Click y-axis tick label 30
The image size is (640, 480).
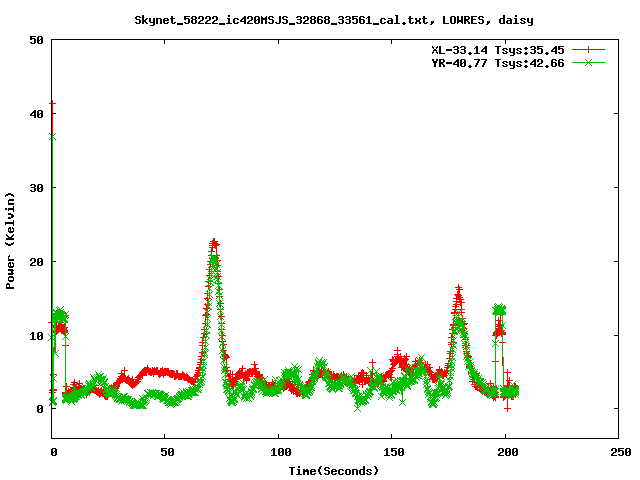pyautogui.click(x=36, y=188)
